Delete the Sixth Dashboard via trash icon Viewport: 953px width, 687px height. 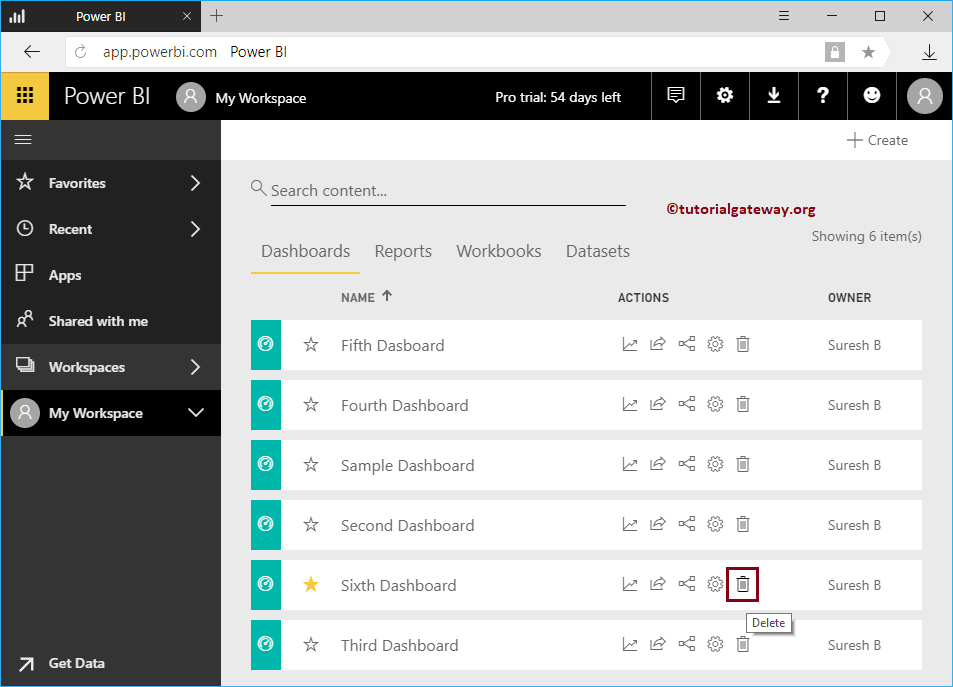743,584
